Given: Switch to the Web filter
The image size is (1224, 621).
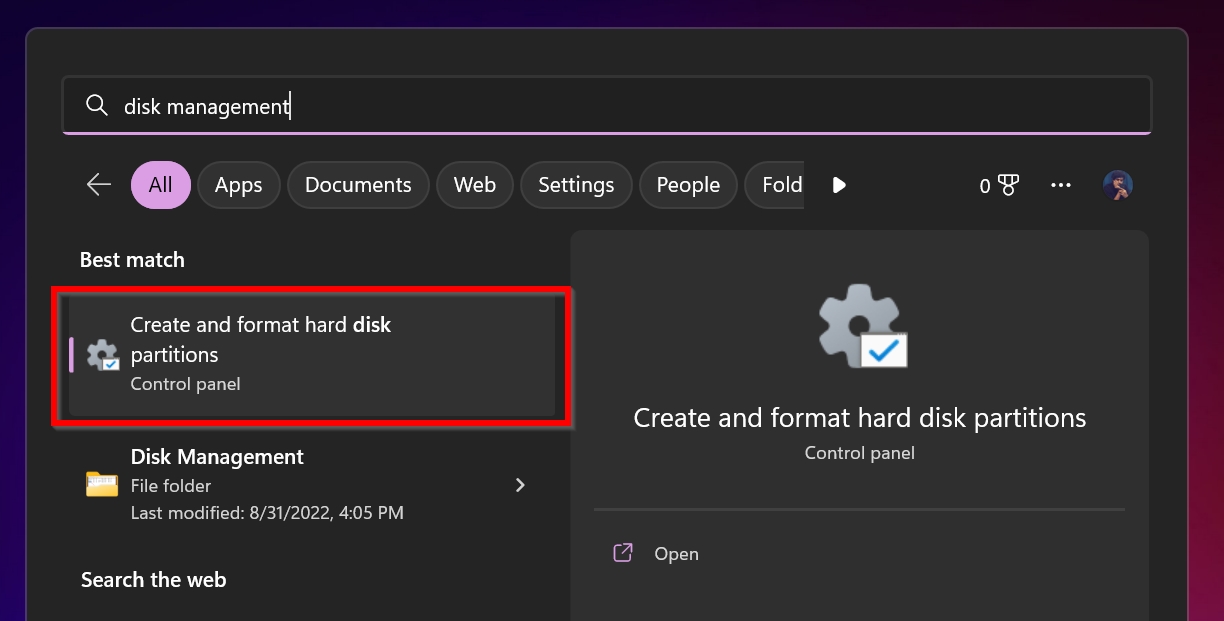Looking at the screenshot, I should tap(474, 185).
